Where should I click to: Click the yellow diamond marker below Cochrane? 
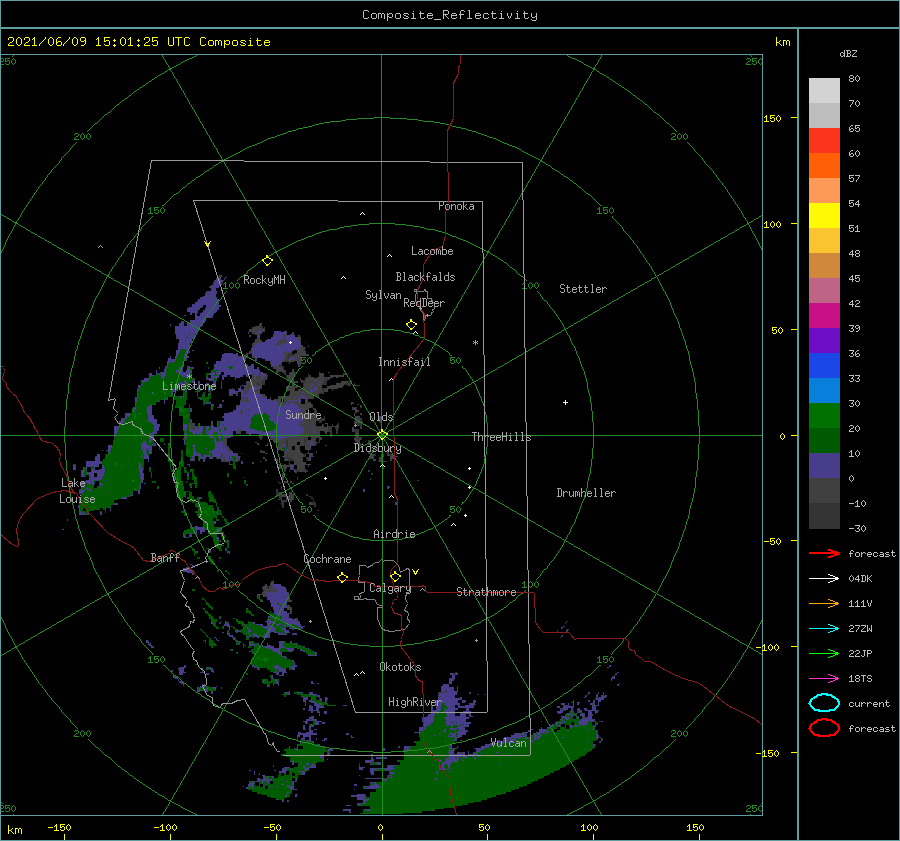pyautogui.click(x=343, y=577)
